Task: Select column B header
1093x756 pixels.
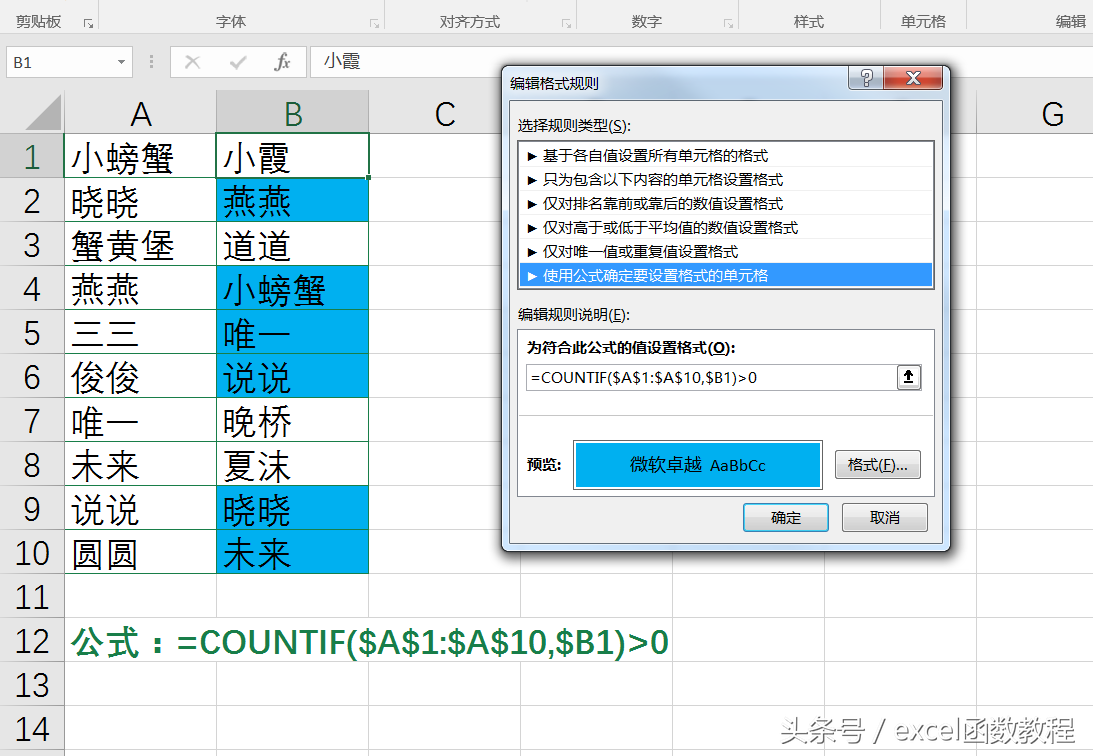Action: (x=293, y=114)
